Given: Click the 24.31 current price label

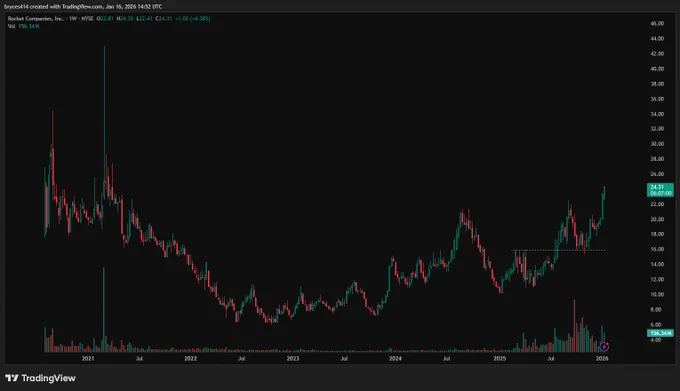Looking at the screenshot, I should click(660, 190).
